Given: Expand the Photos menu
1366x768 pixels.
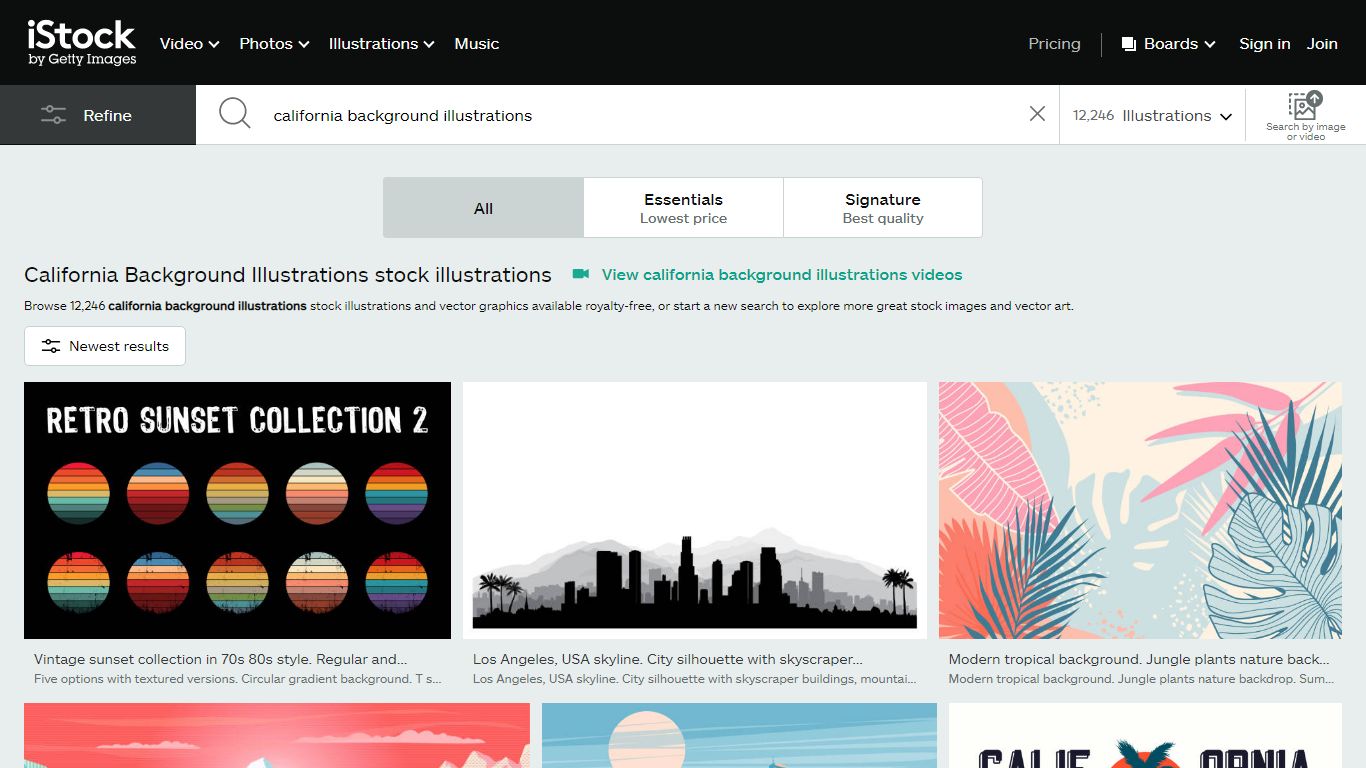Looking at the screenshot, I should coord(274,44).
